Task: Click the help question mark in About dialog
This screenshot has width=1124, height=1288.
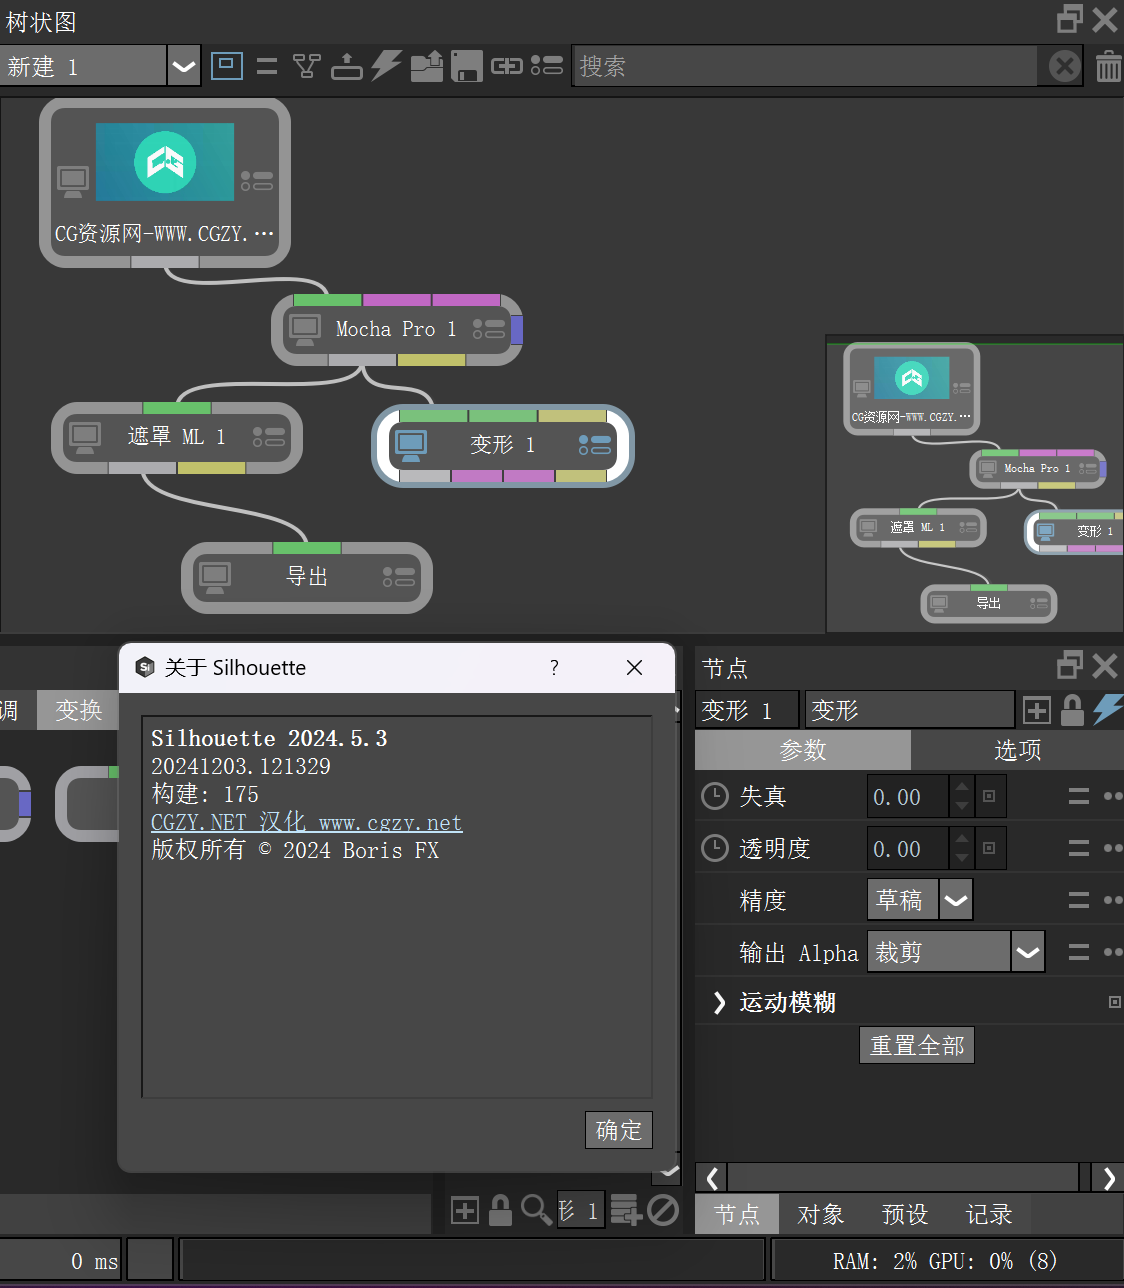Action: (x=554, y=667)
